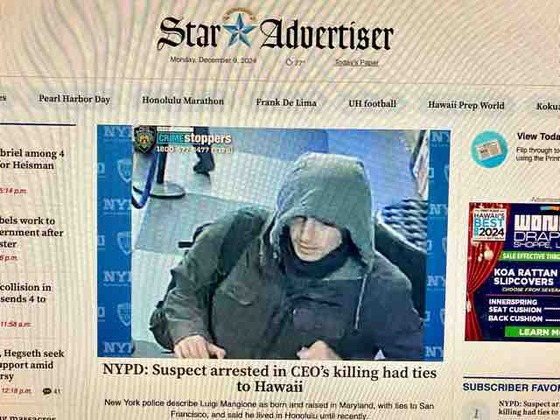The image size is (560, 420).
Task: Open the Heisman finalist sidebar story
Action: click(32, 159)
